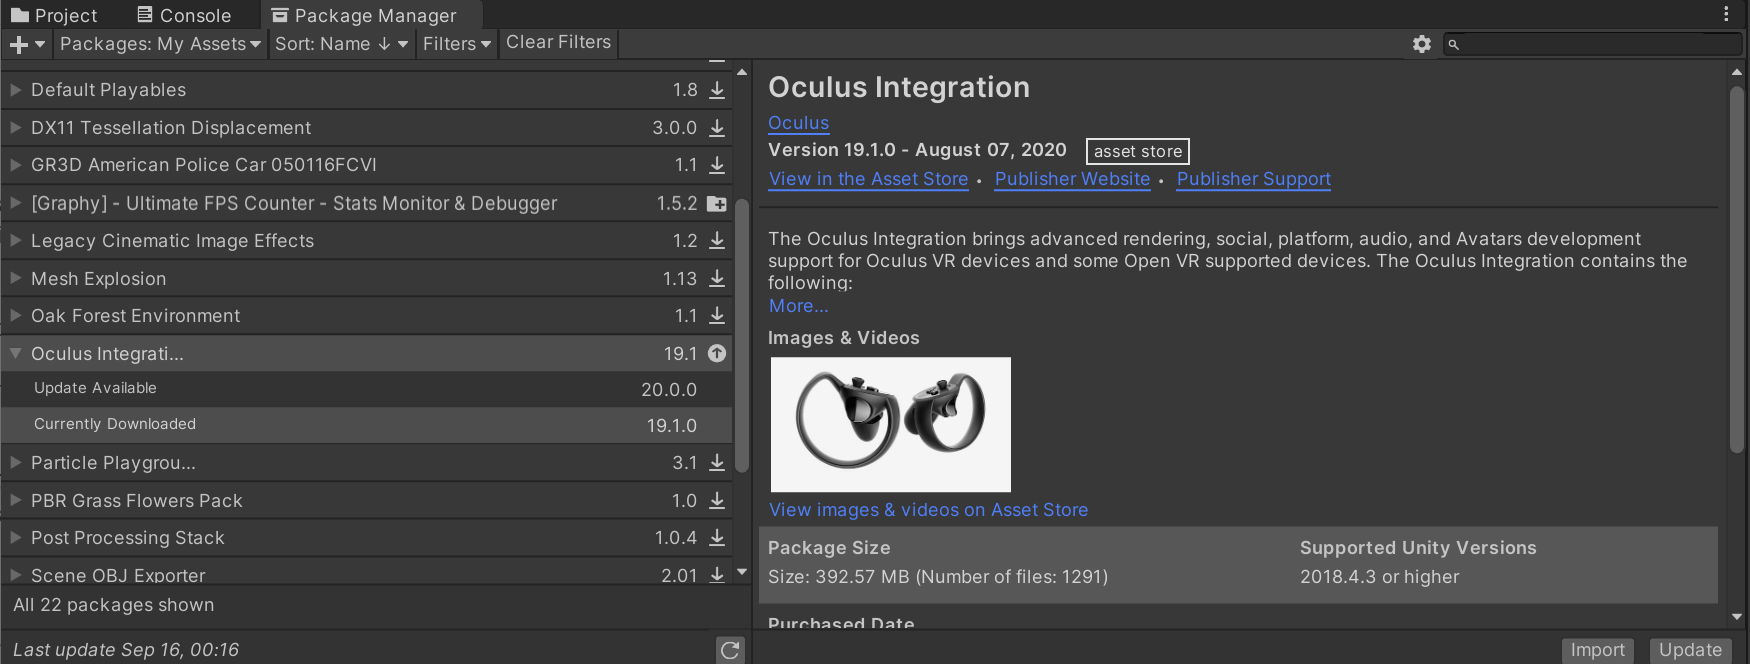
Task: Click the refresh package list icon
Action: click(730, 650)
